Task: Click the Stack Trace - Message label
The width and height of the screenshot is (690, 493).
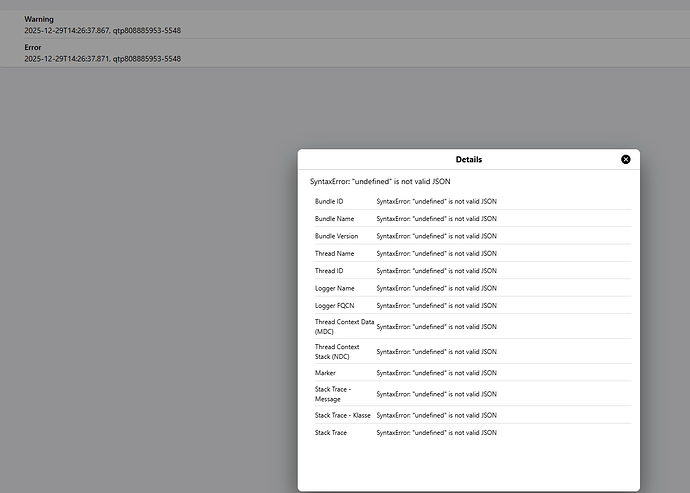Action: click(x=335, y=394)
